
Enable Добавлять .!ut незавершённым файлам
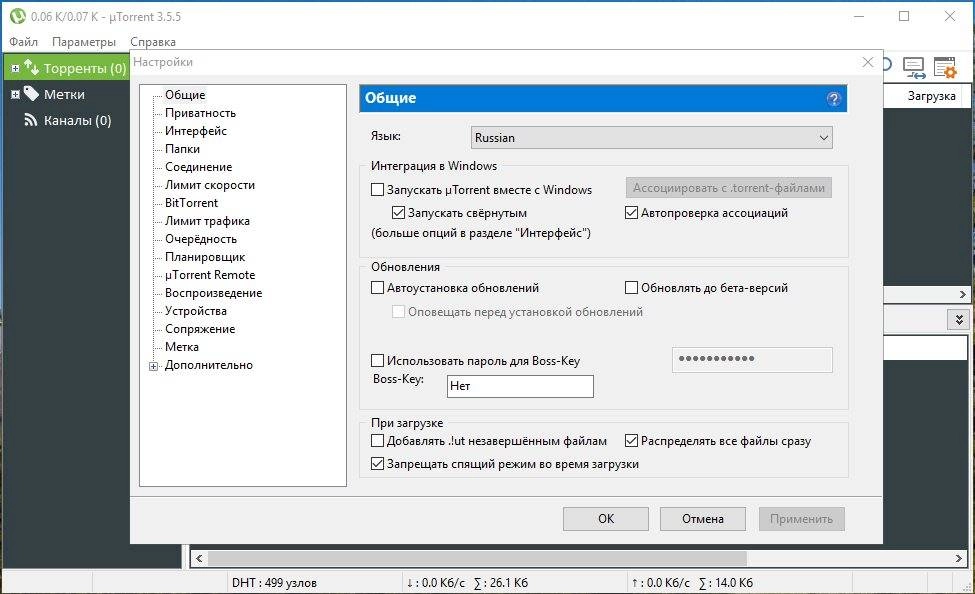click(377, 440)
